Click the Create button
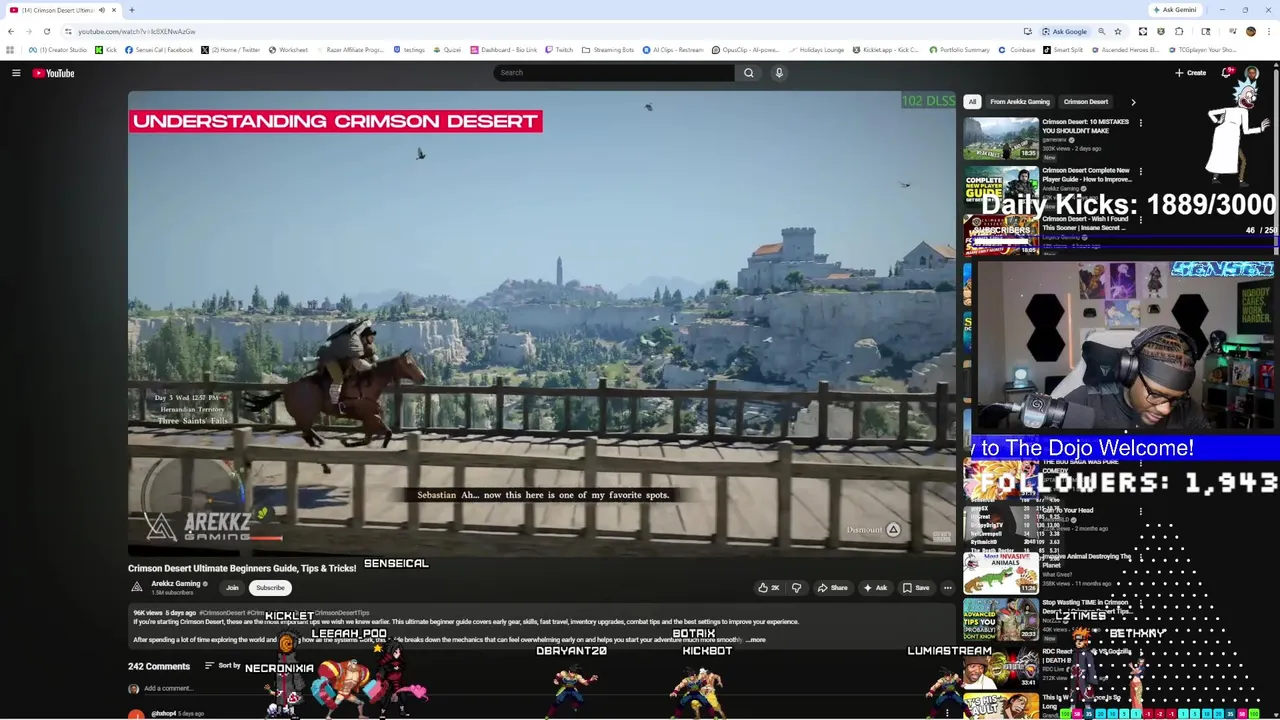The width and height of the screenshot is (1280, 720). pos(1190,73)
